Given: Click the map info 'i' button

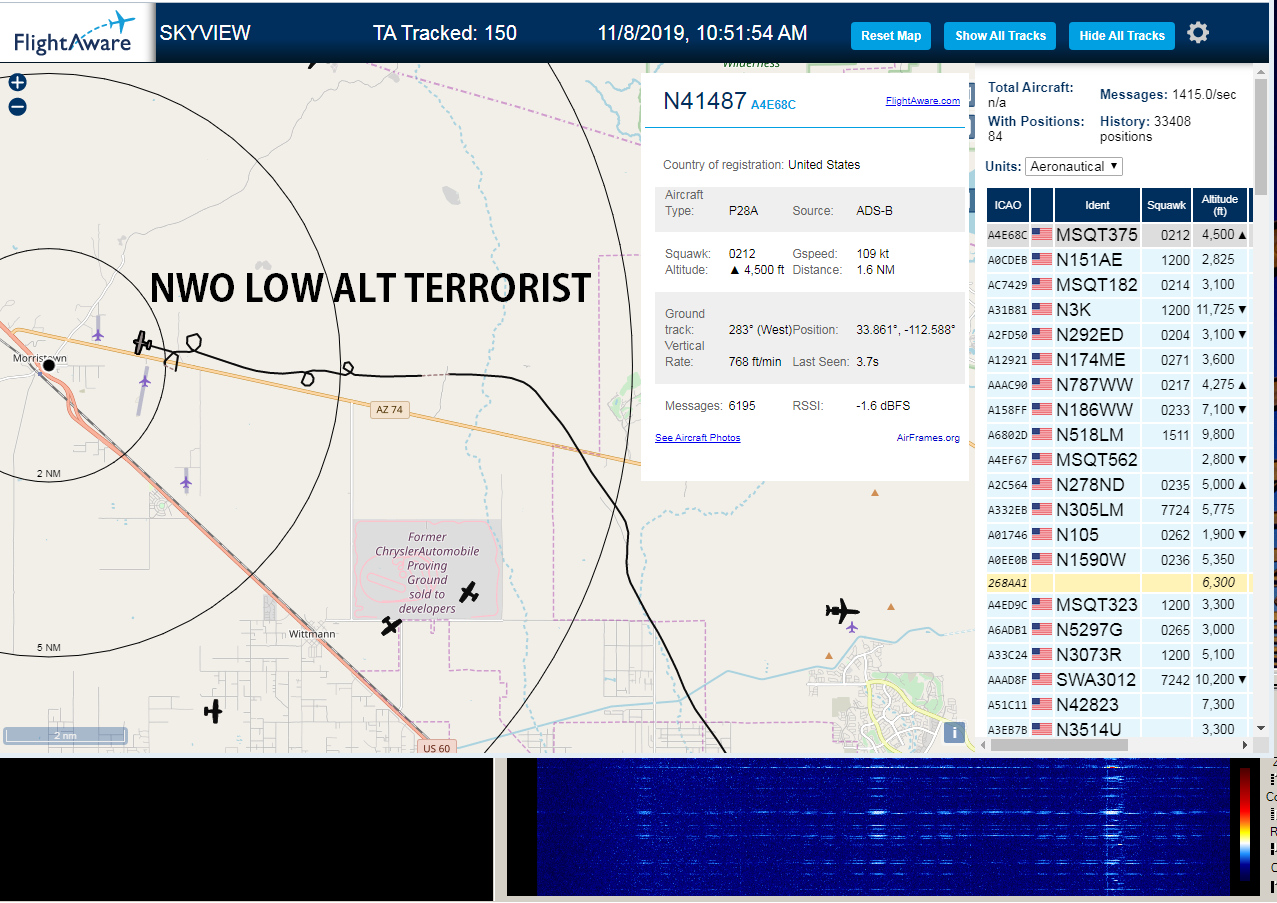Looking at the screenshot, I should tap(955, 733).
